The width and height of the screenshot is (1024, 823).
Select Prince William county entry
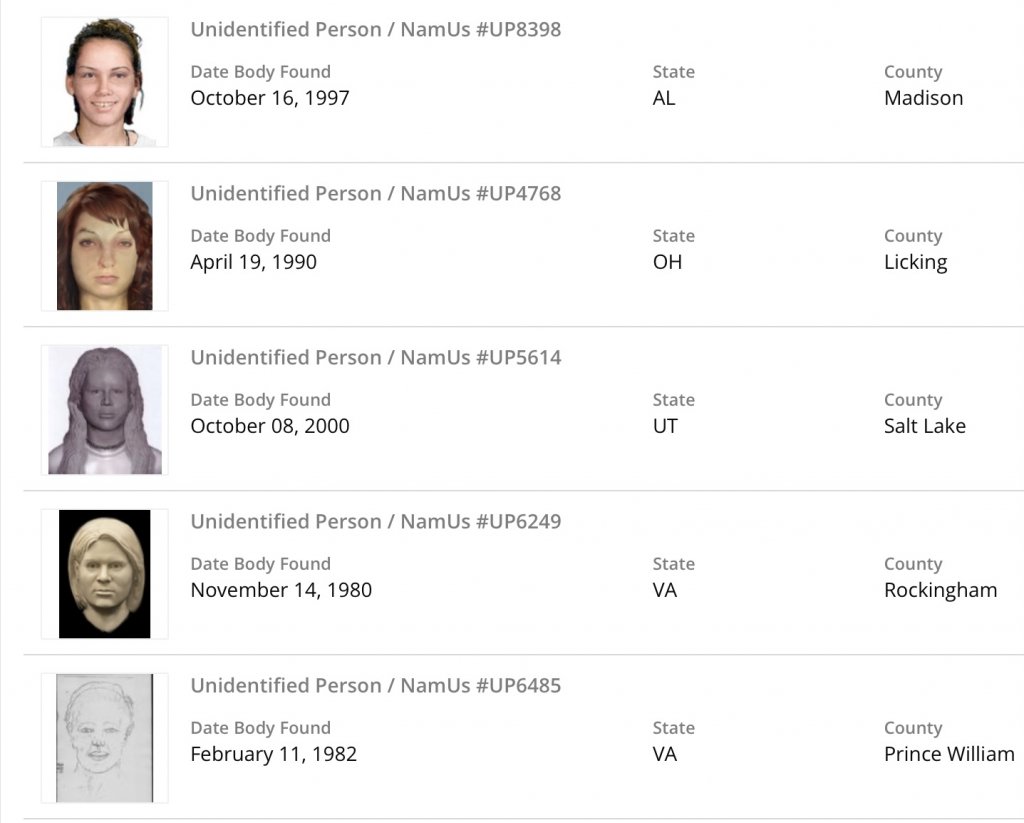(948, 754)
